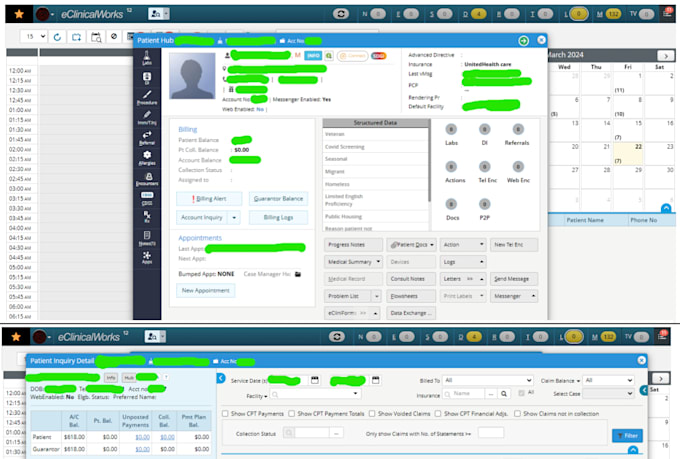The height and width of the screenshot is (459, 680).
Task: Click the green arrow icon in Patient Hub title bar
Action: tap(523, 40)
